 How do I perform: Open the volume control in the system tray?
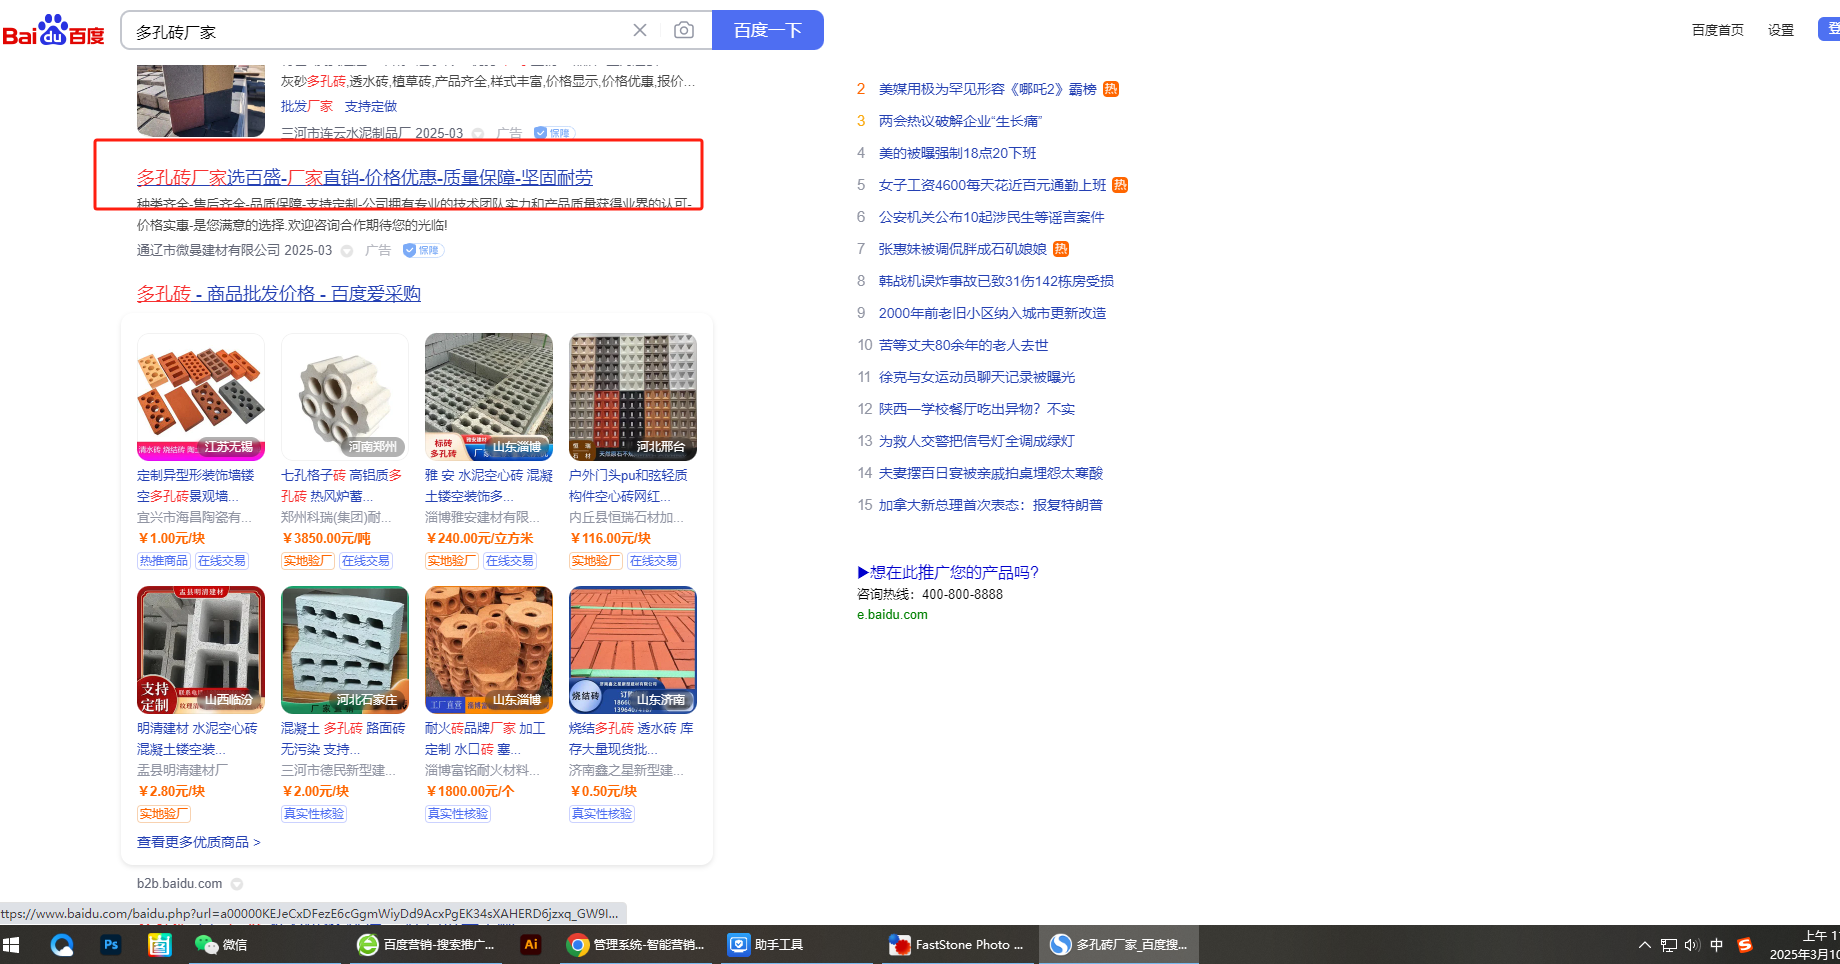[x=1692, y=945]
